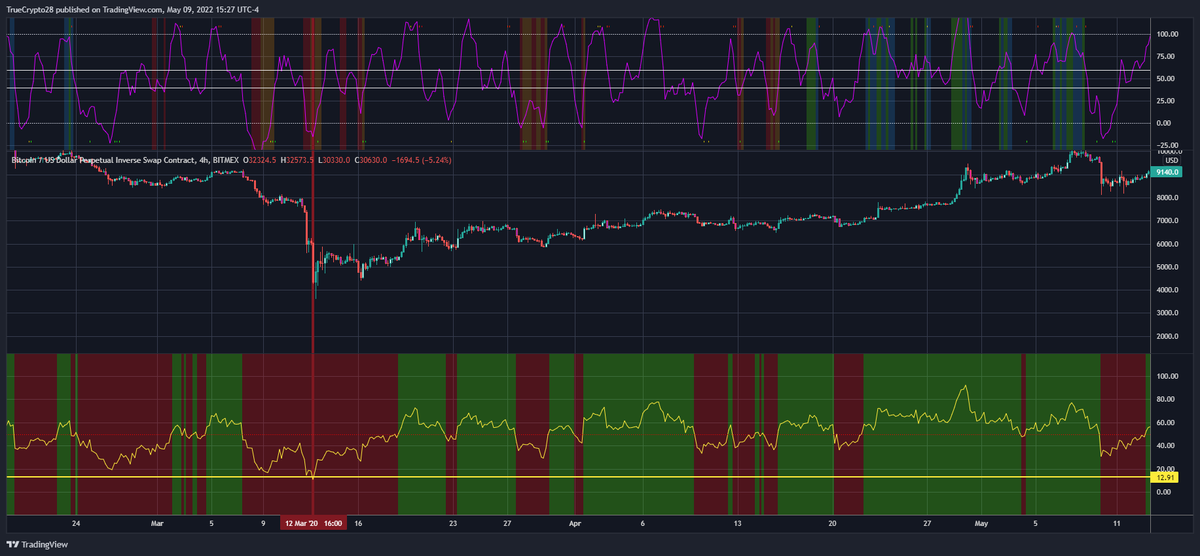Click the 20.00 label on lower indicator axis
Screen dimensions: 1200x556
coord(1168,469)
